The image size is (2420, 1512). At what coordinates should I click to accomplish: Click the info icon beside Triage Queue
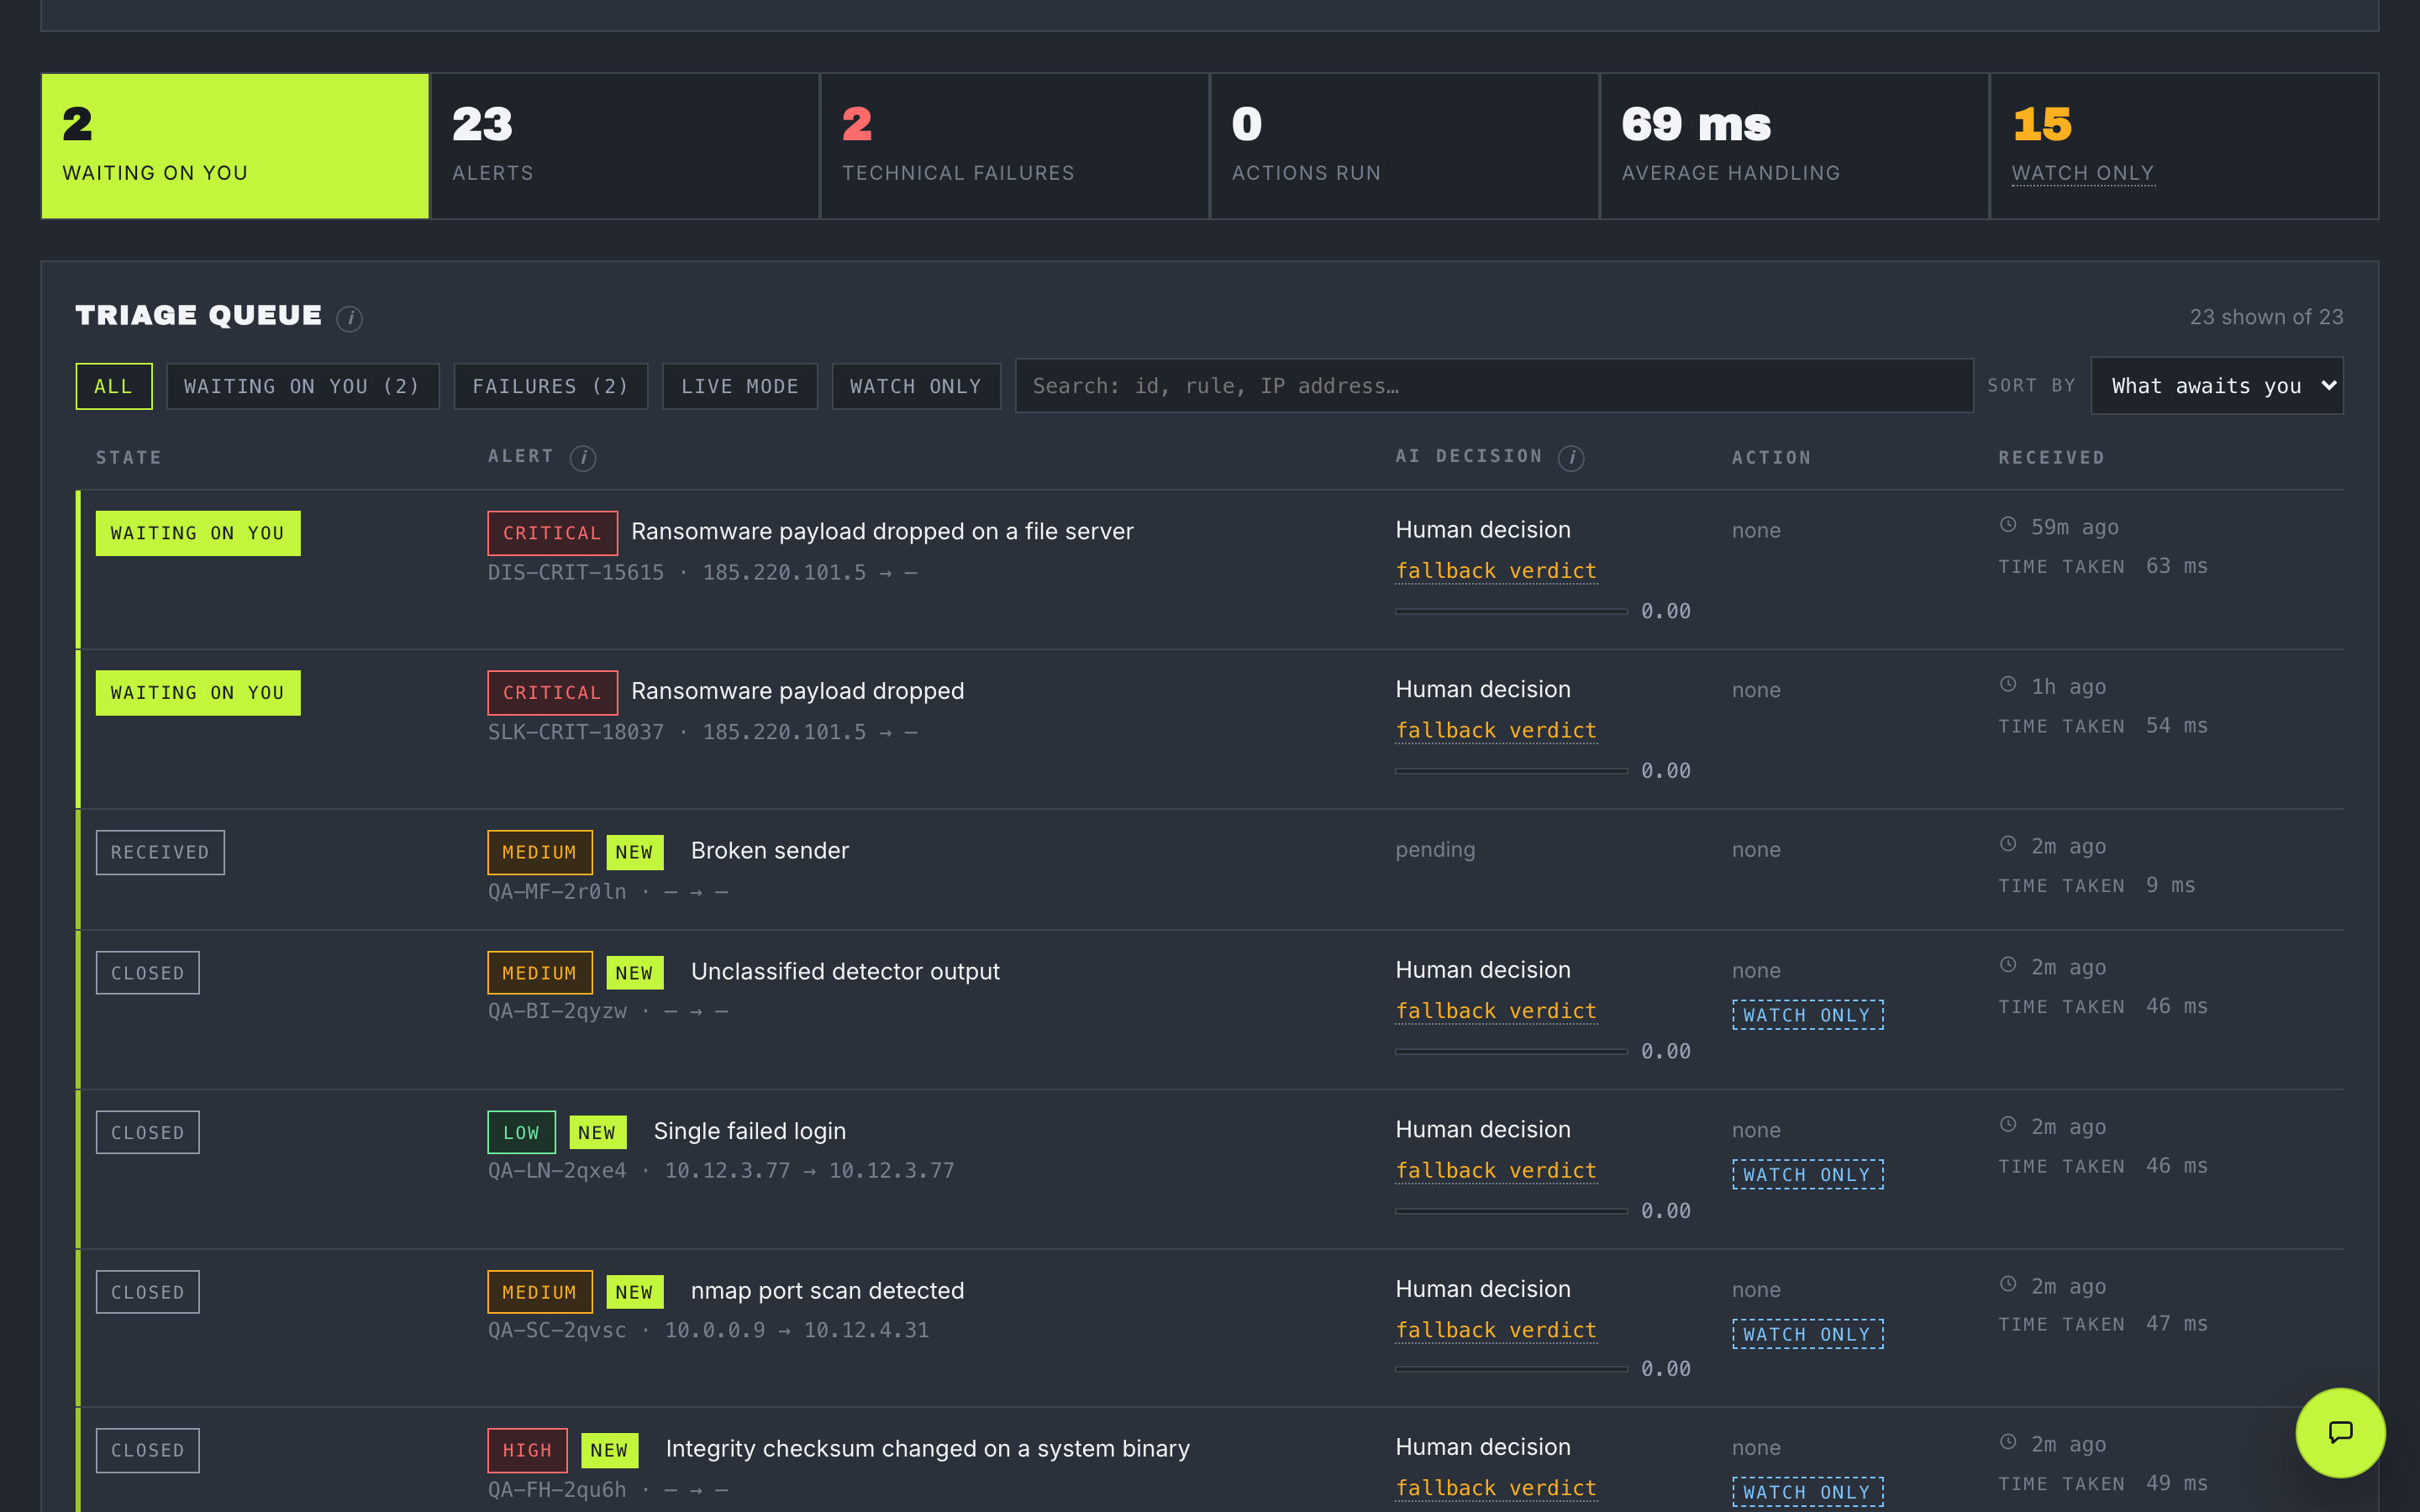click(349, 318)
